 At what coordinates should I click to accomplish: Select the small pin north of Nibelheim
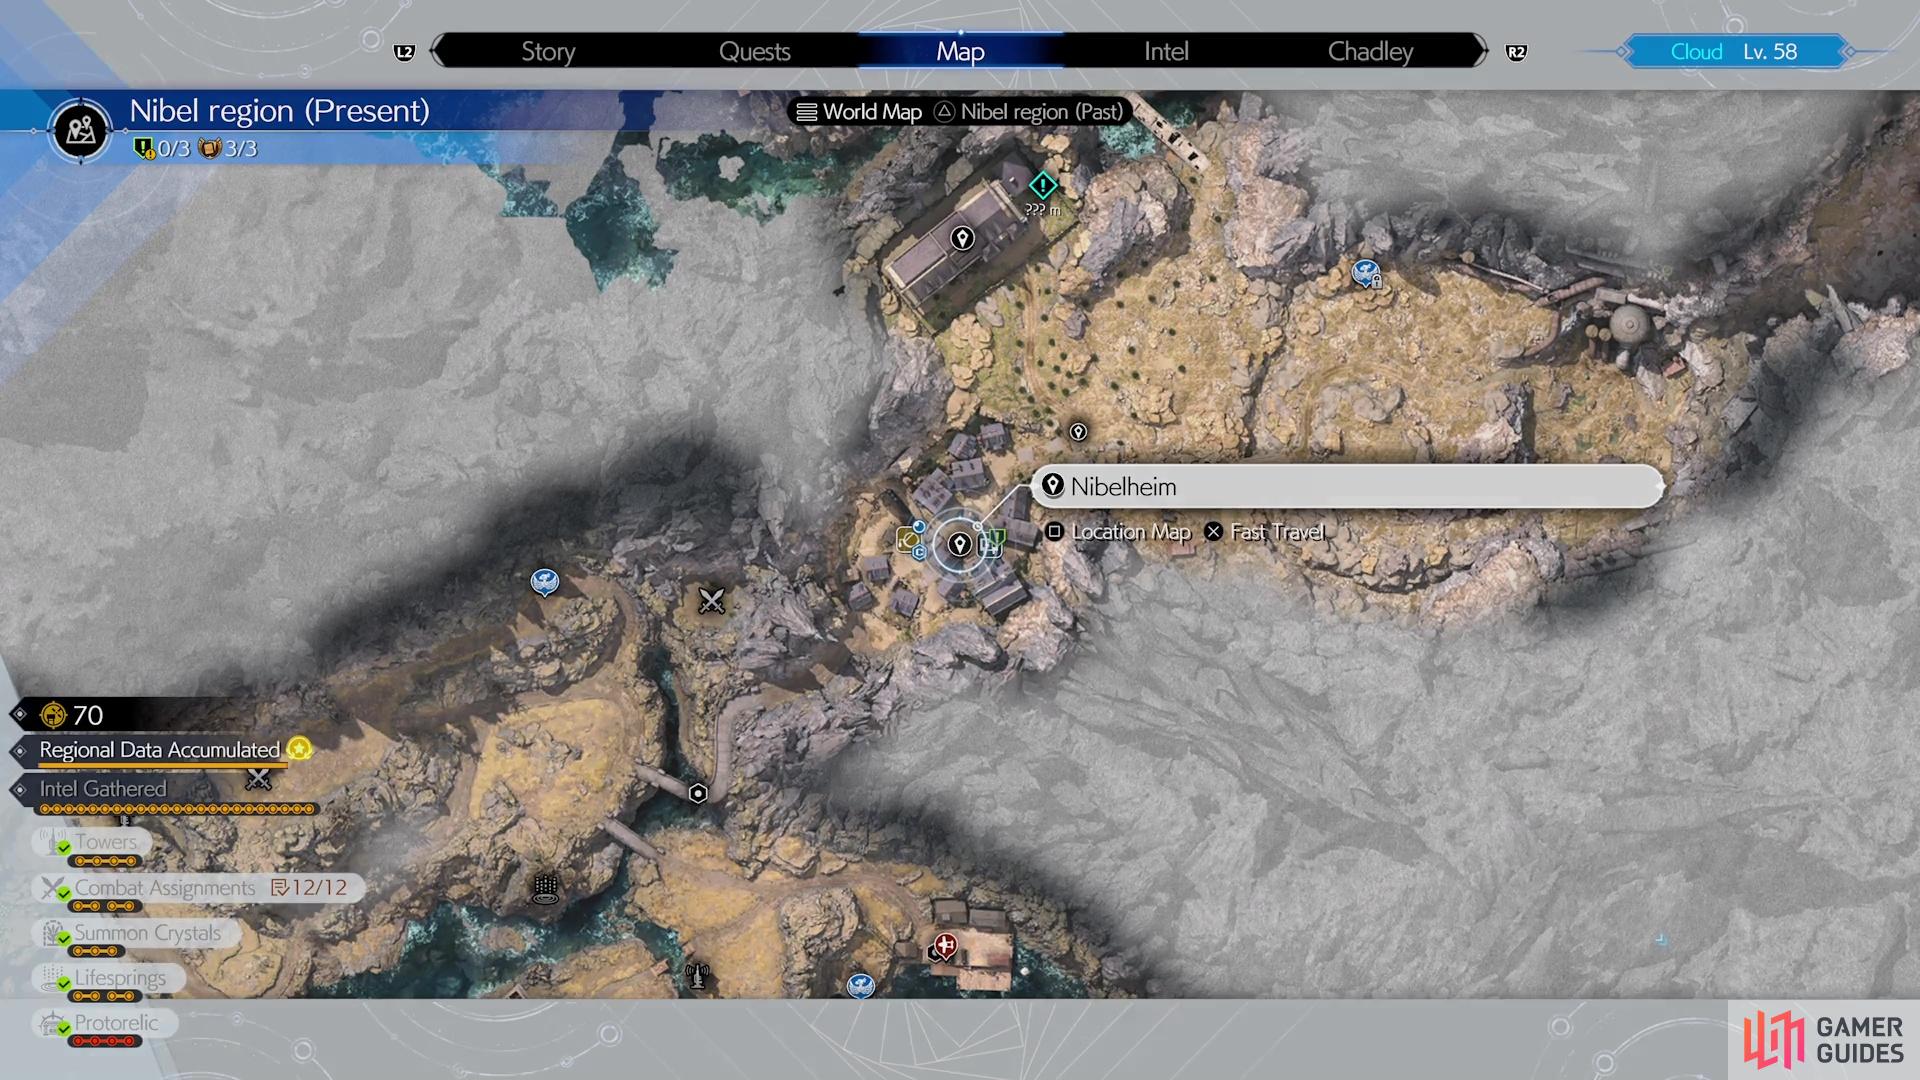point(1078,432)
